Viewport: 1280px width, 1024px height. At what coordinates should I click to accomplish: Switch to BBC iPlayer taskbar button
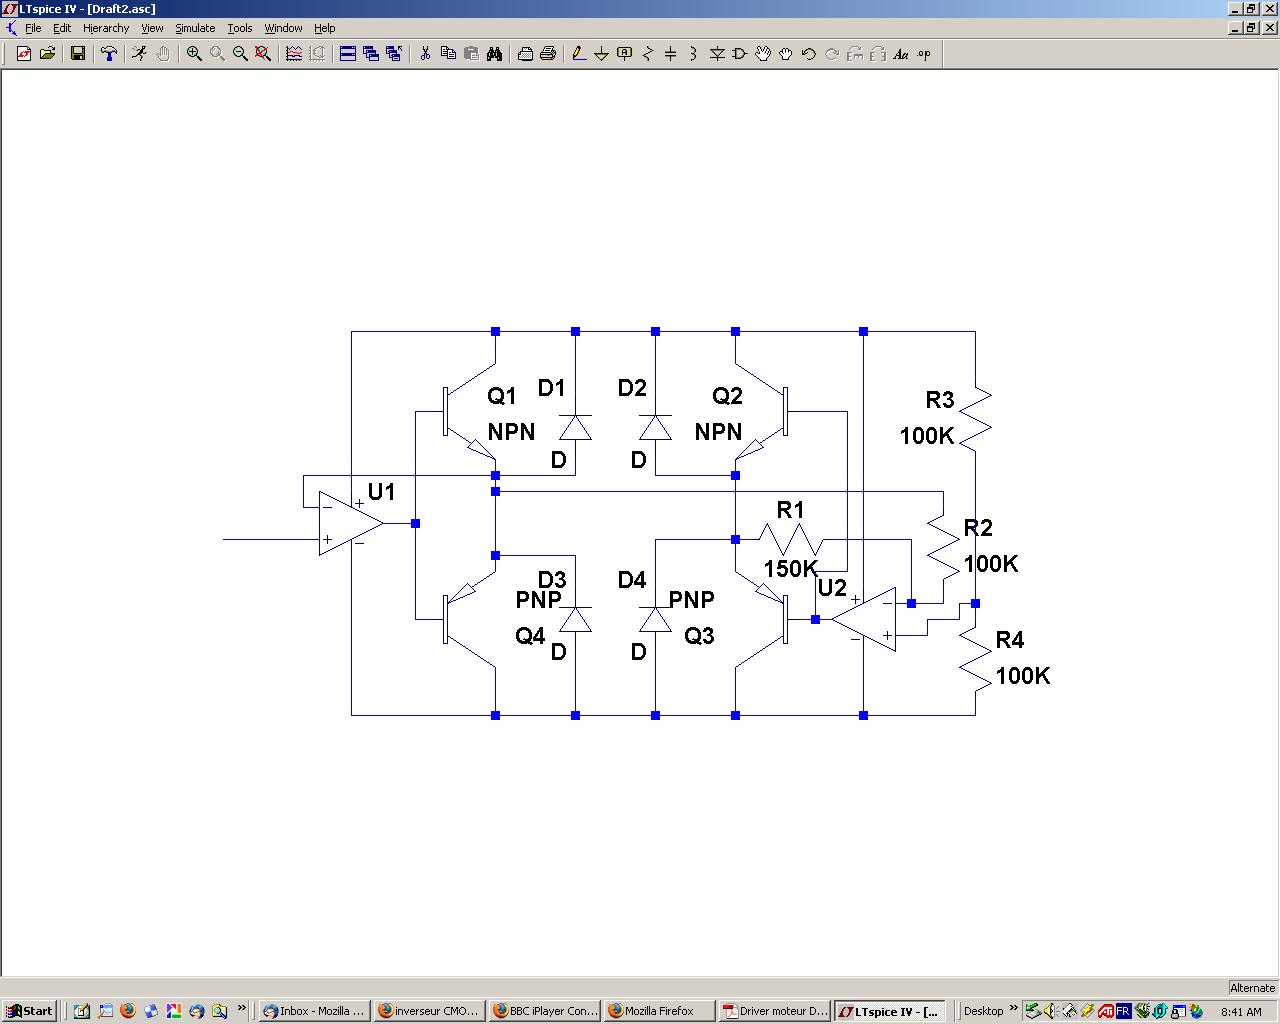[545, 1011]
